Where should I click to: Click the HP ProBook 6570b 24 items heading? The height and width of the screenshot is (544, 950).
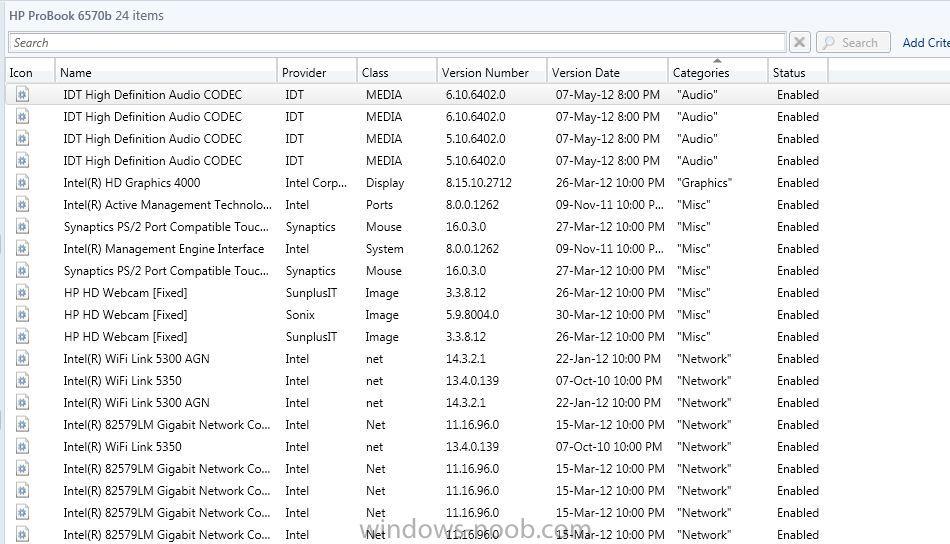pyautogui.click(x=86, y=15)
